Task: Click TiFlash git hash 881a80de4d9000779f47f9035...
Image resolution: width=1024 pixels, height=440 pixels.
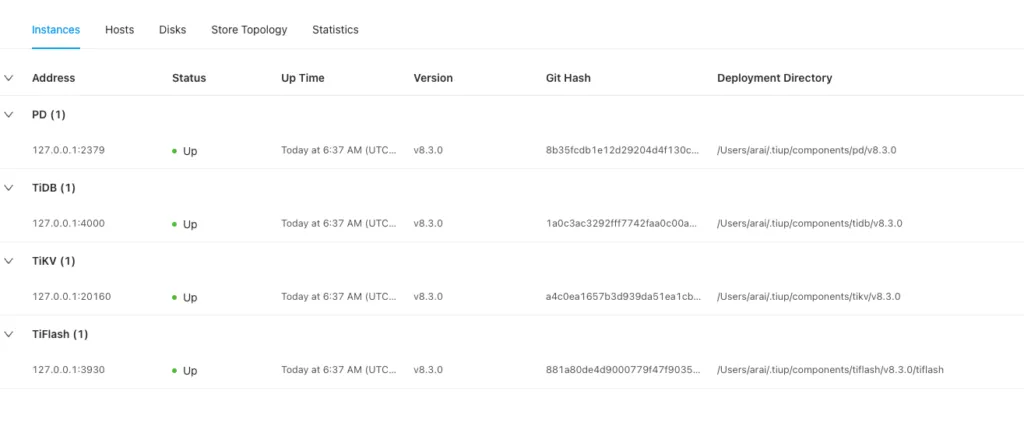Action: point(624,369)
